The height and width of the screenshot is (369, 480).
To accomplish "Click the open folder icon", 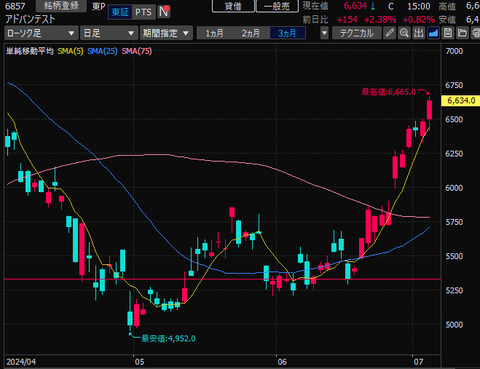I will click(x=462, y=33).
